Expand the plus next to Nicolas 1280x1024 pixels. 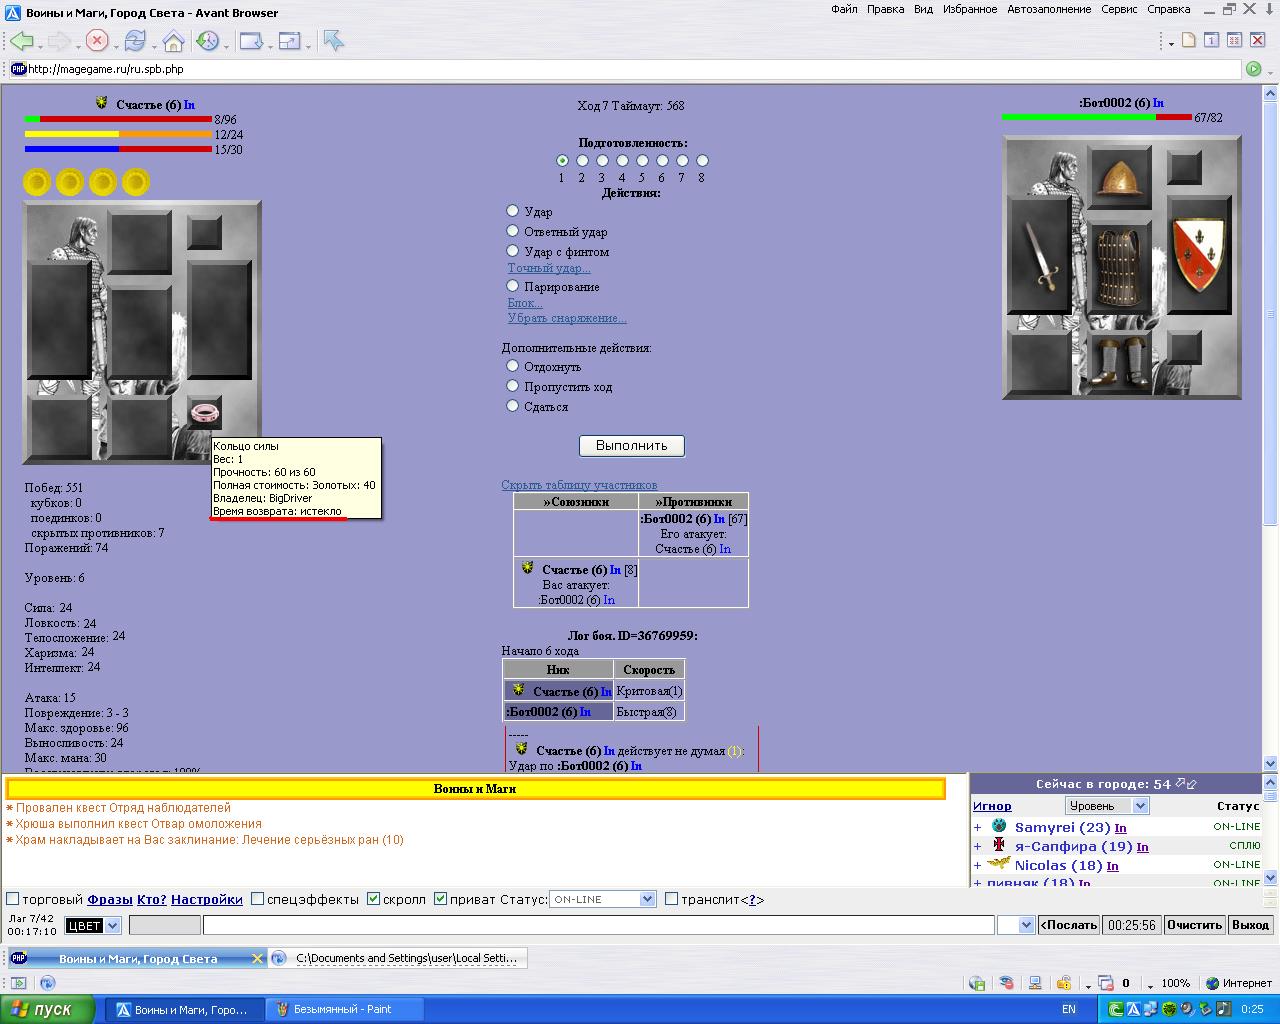pos(978,865)
